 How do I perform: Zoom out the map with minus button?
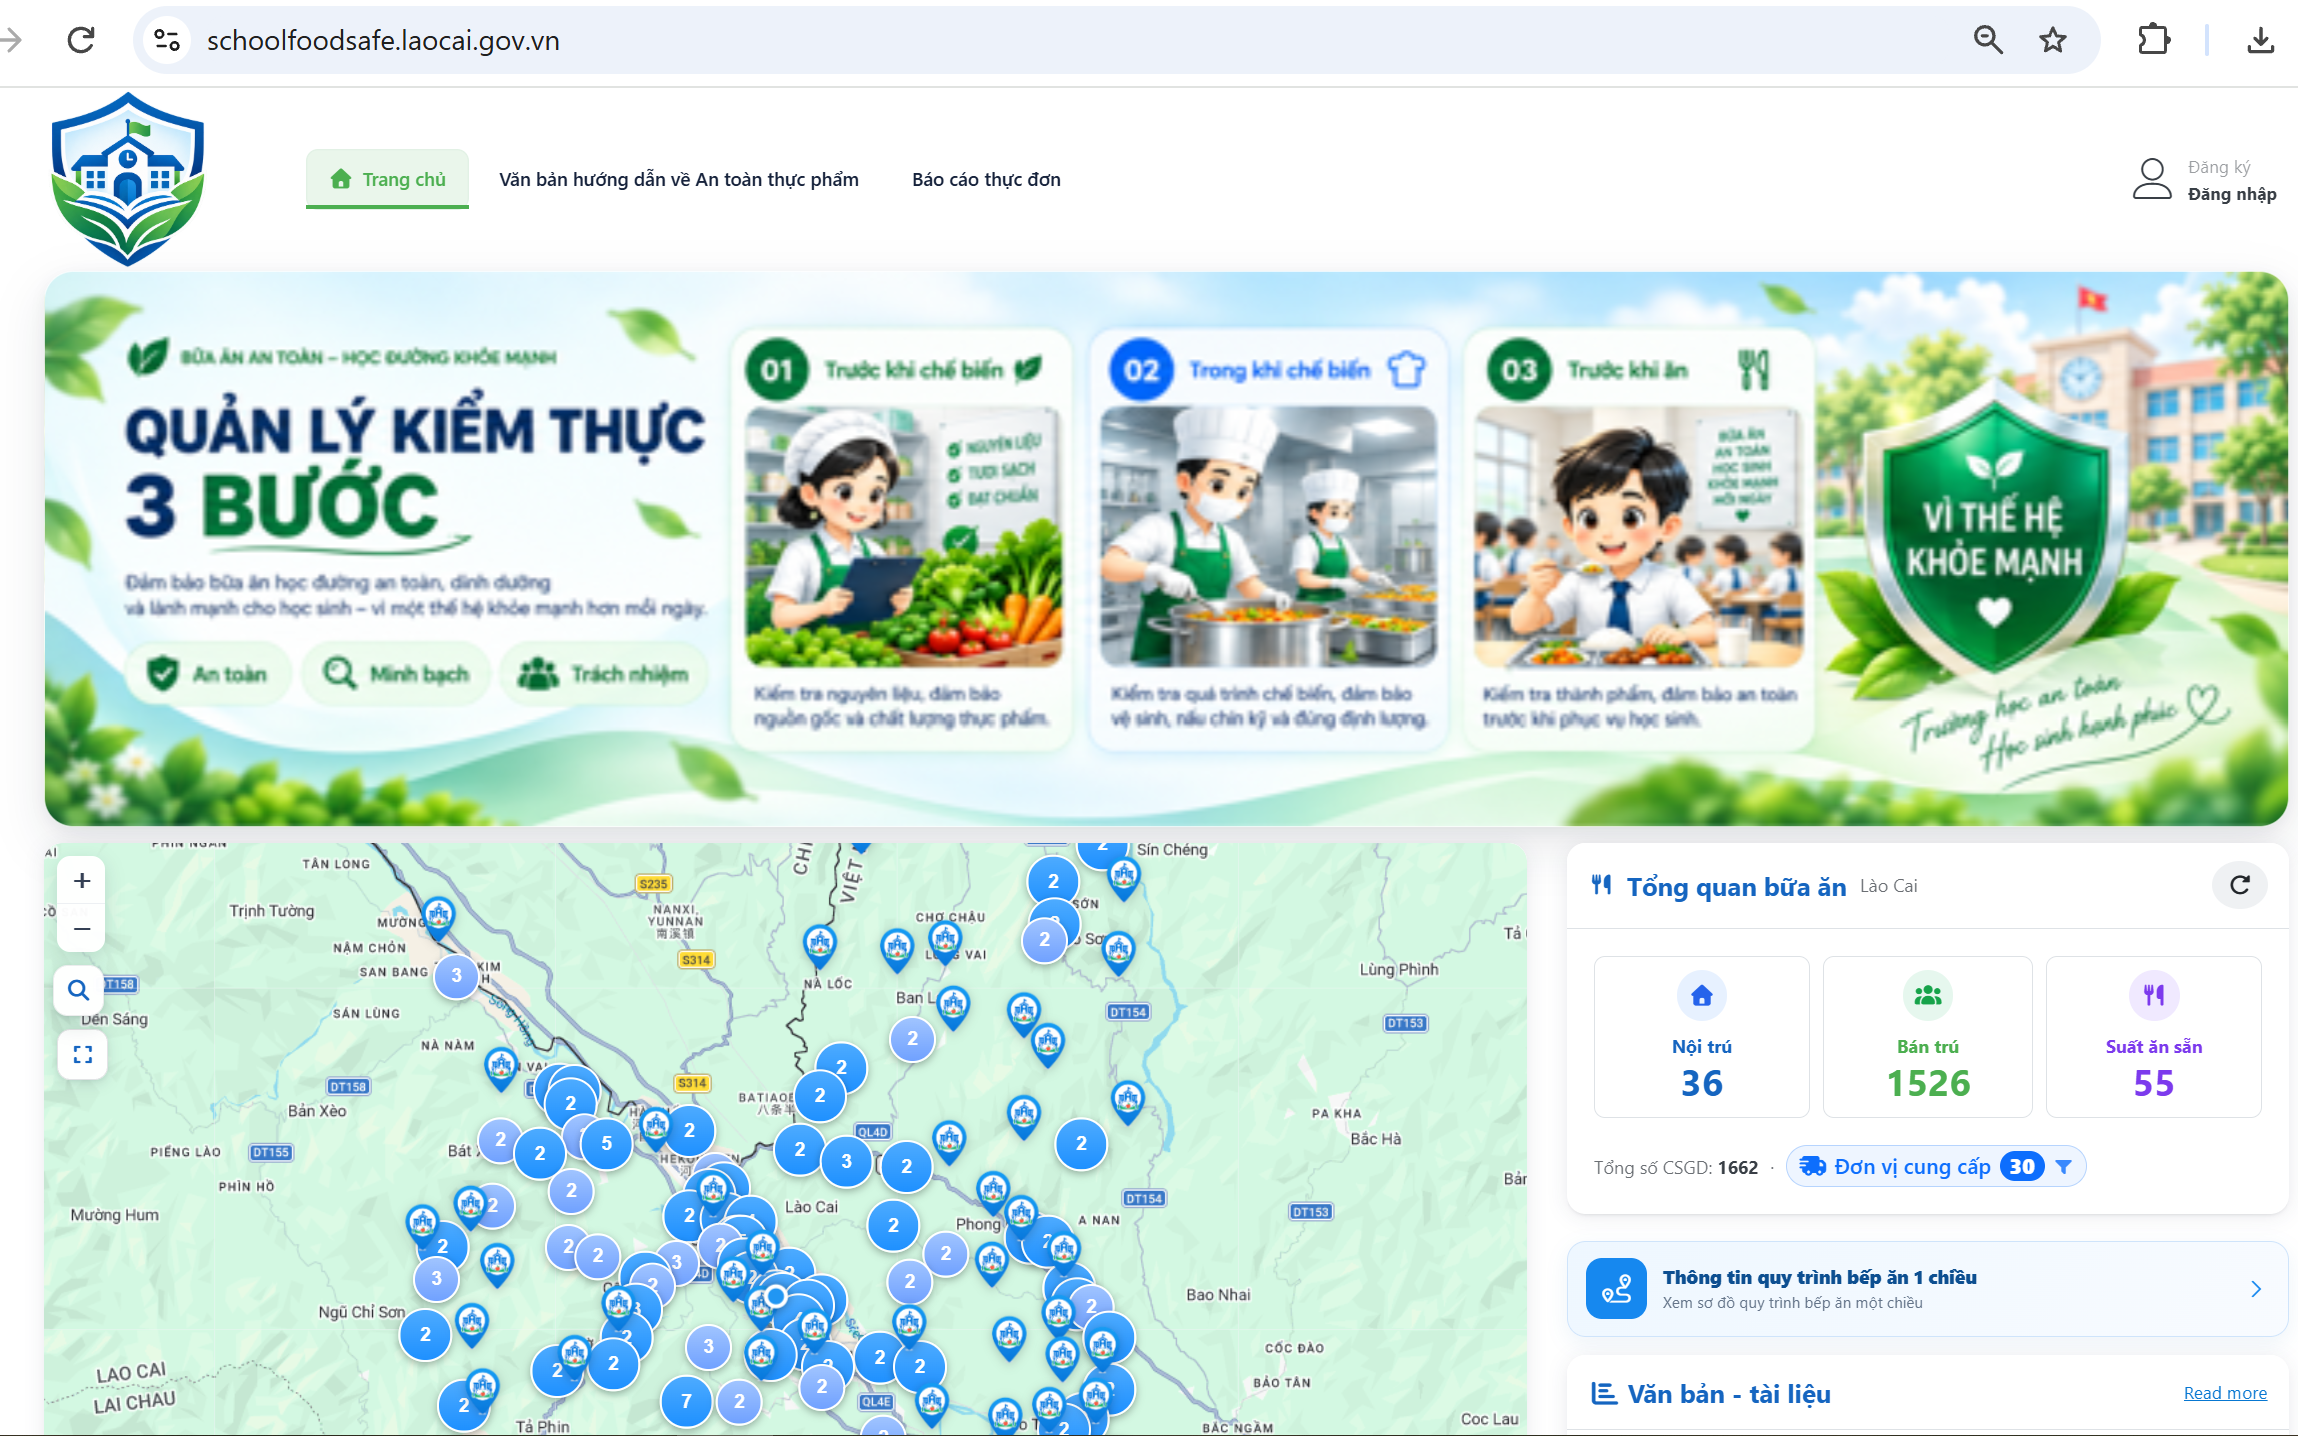pos(82,929)
